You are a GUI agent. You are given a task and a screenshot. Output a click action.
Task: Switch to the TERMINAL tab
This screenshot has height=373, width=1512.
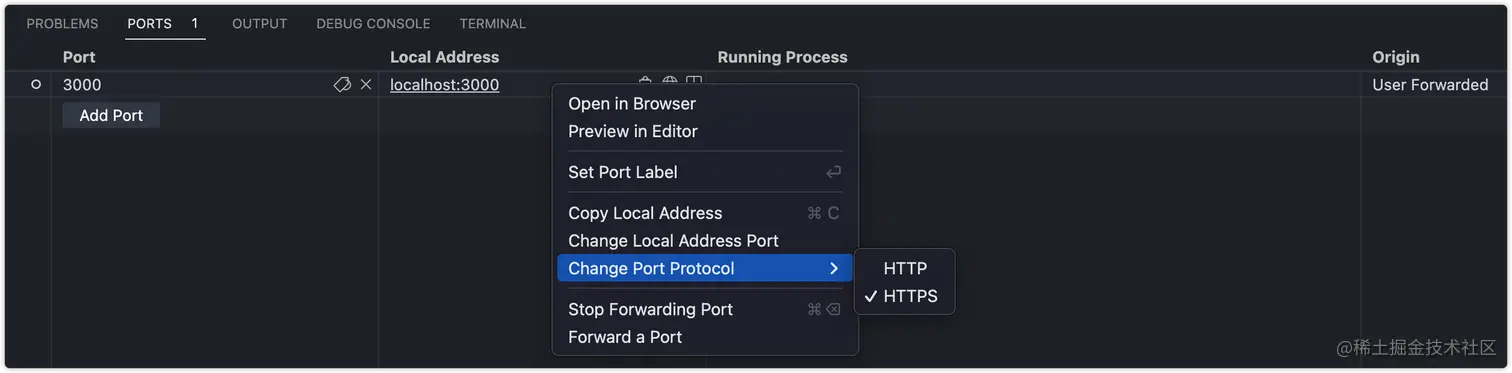(x=492, y=23)
